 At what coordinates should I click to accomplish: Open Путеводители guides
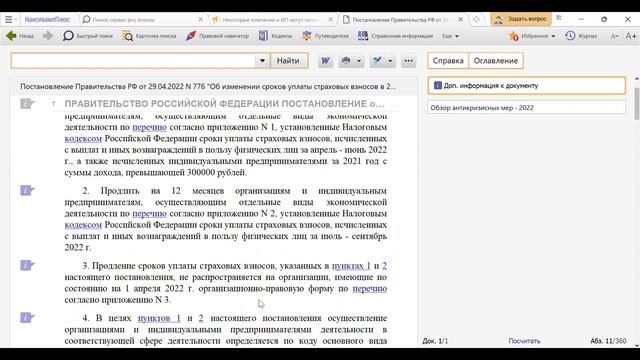coord(325,36)
